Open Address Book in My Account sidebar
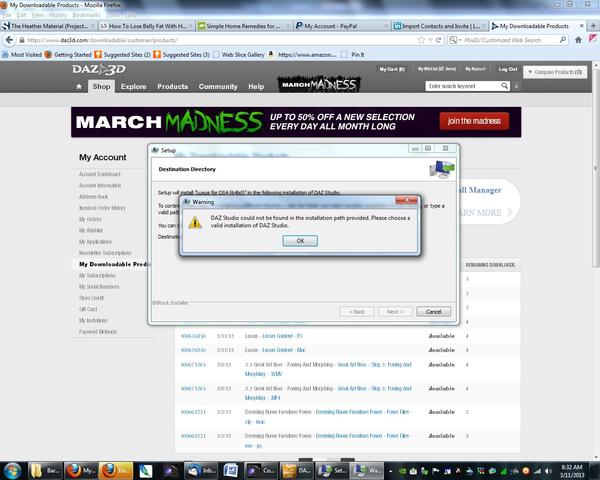The image size is (600, 480). click(x=93, y=197)
